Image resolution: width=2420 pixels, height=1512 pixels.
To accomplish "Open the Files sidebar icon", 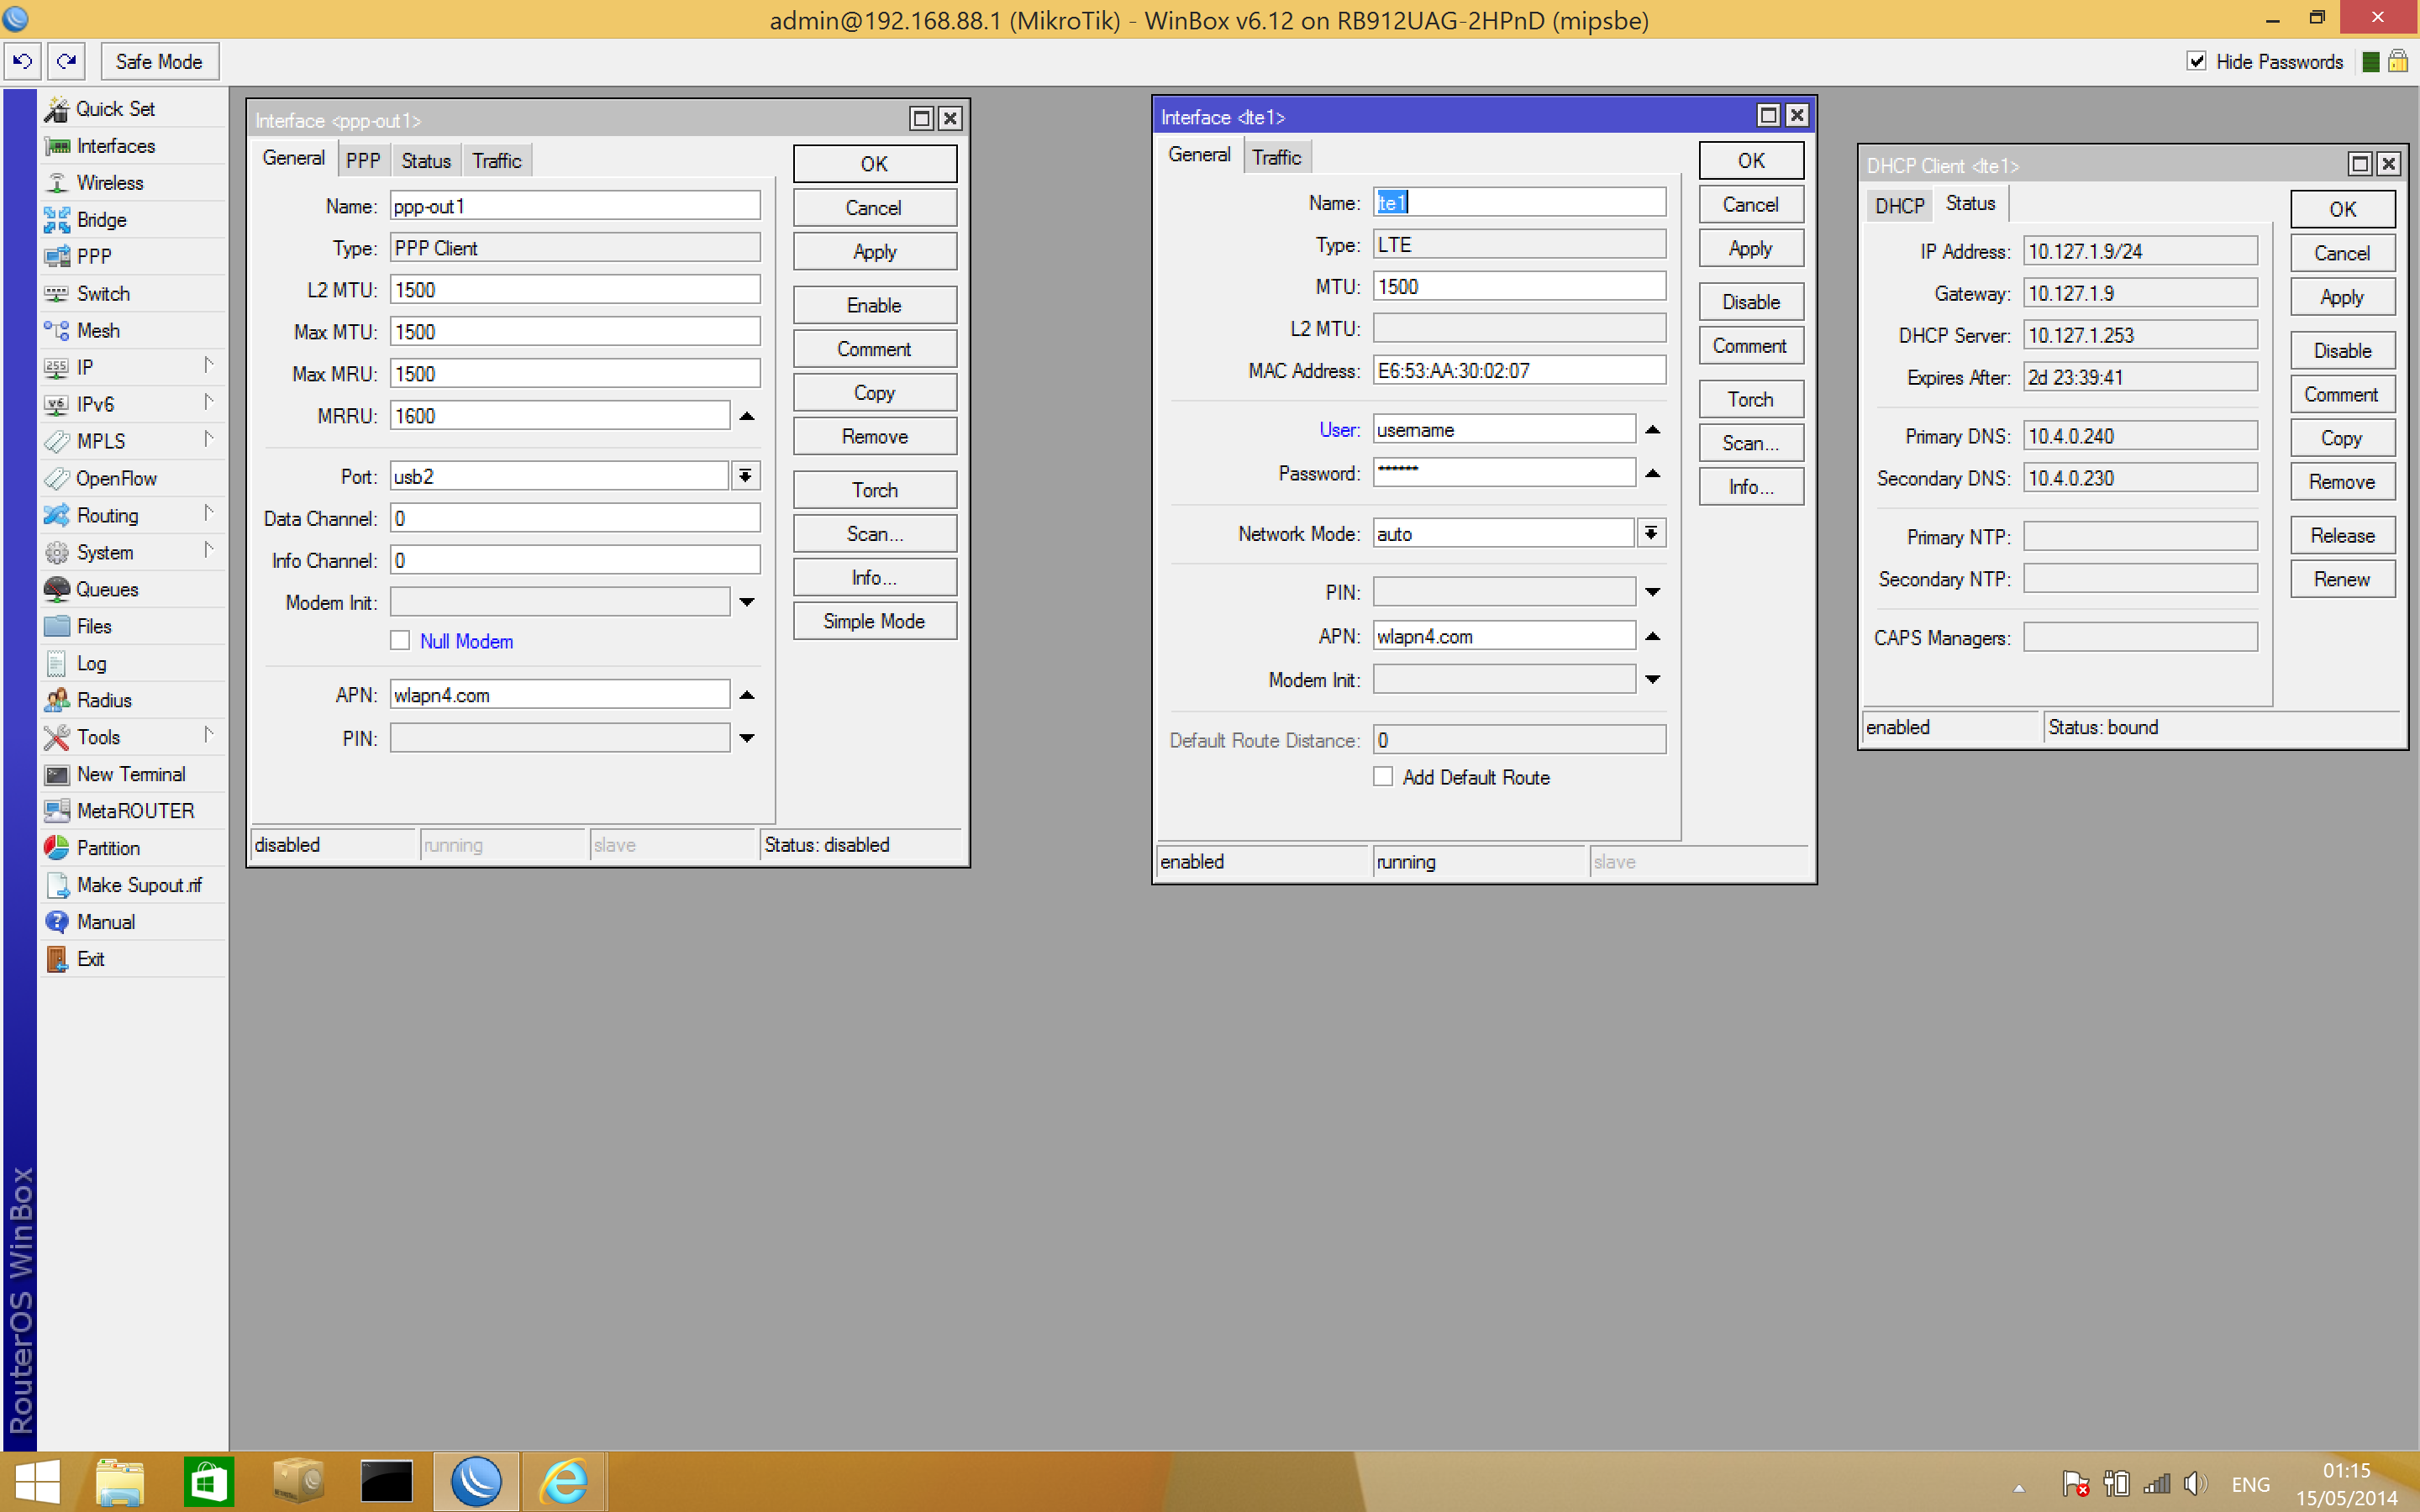I will [57, 627].
